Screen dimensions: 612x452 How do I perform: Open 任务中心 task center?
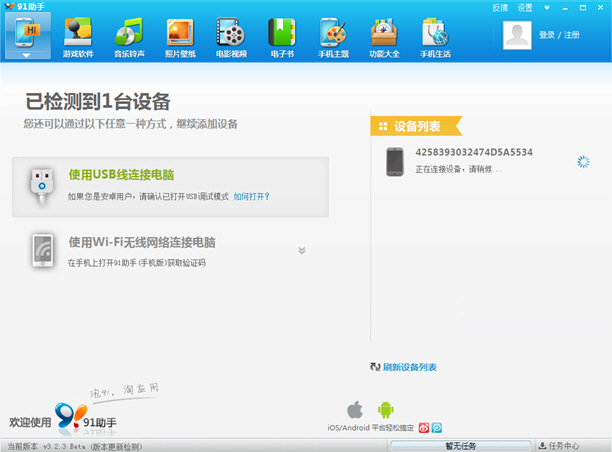pyautogui.click(x=559, y=446)
